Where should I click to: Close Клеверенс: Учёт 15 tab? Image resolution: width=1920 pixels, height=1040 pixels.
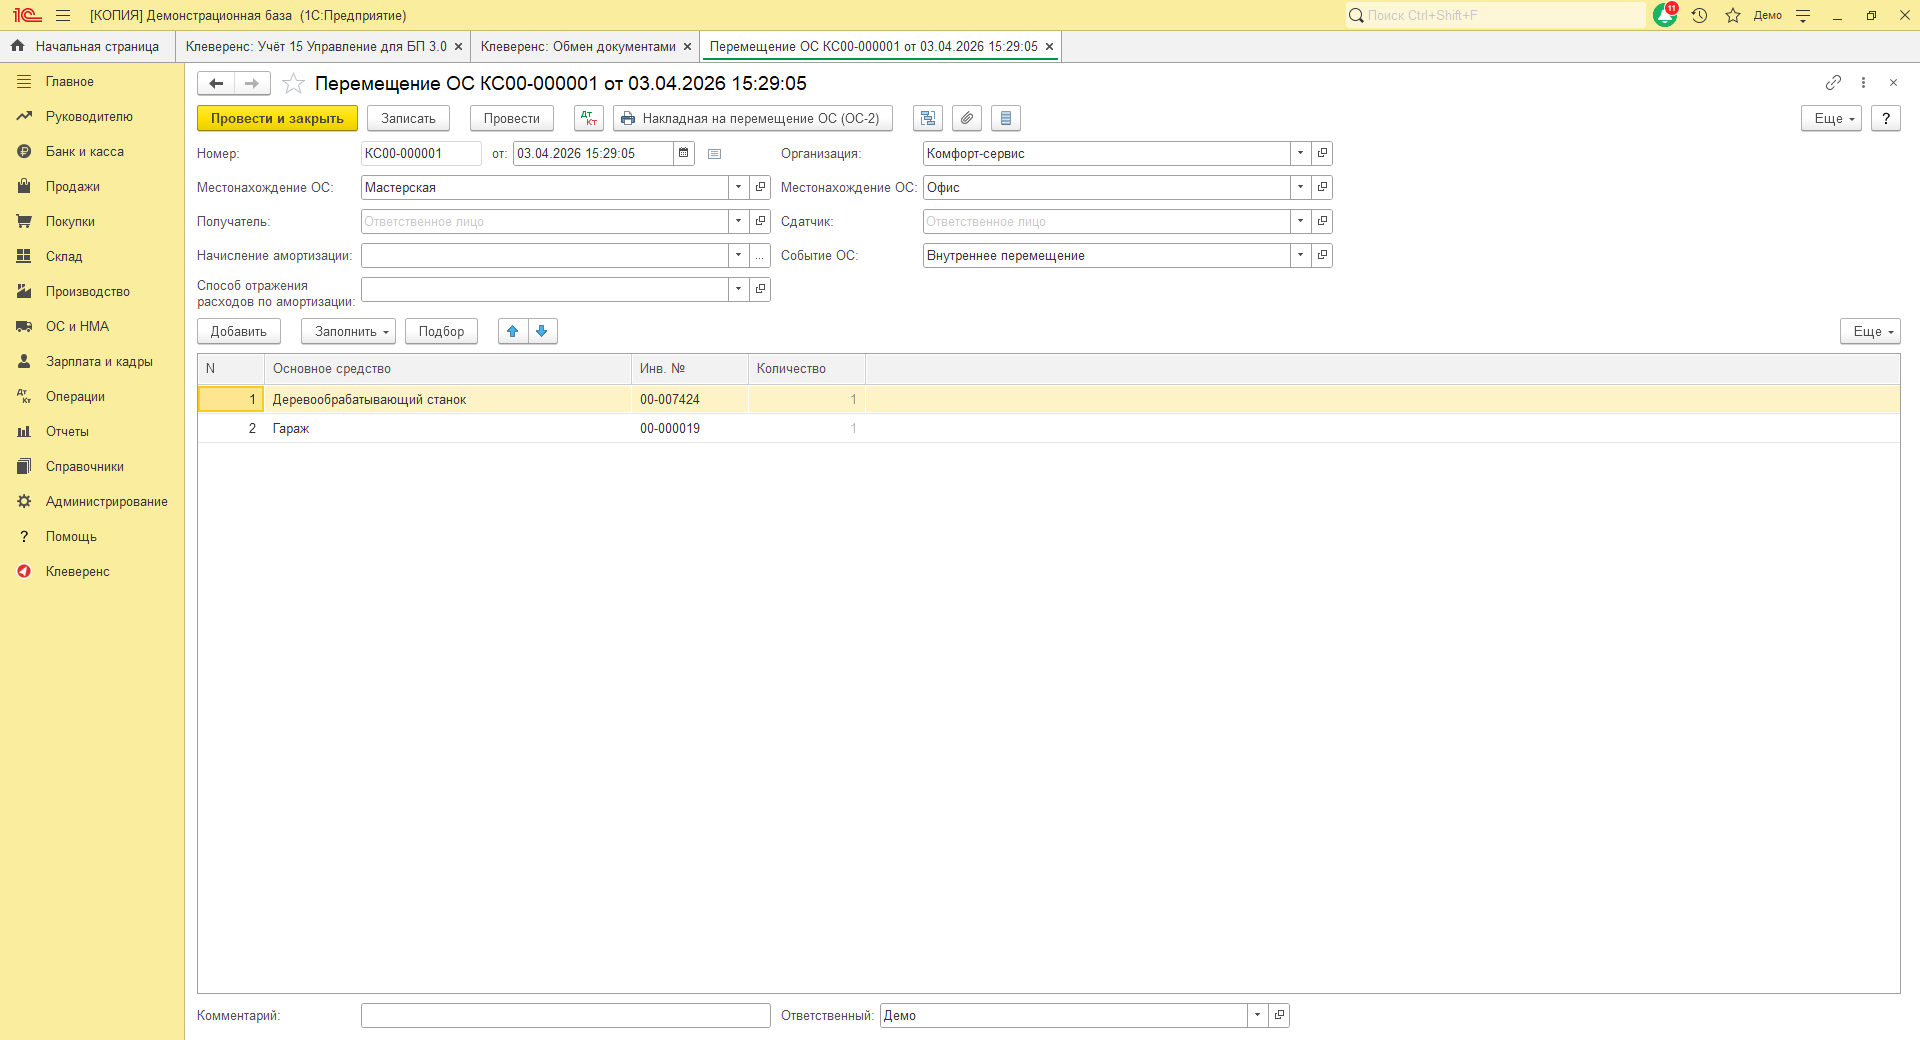[x=458, y=46]
